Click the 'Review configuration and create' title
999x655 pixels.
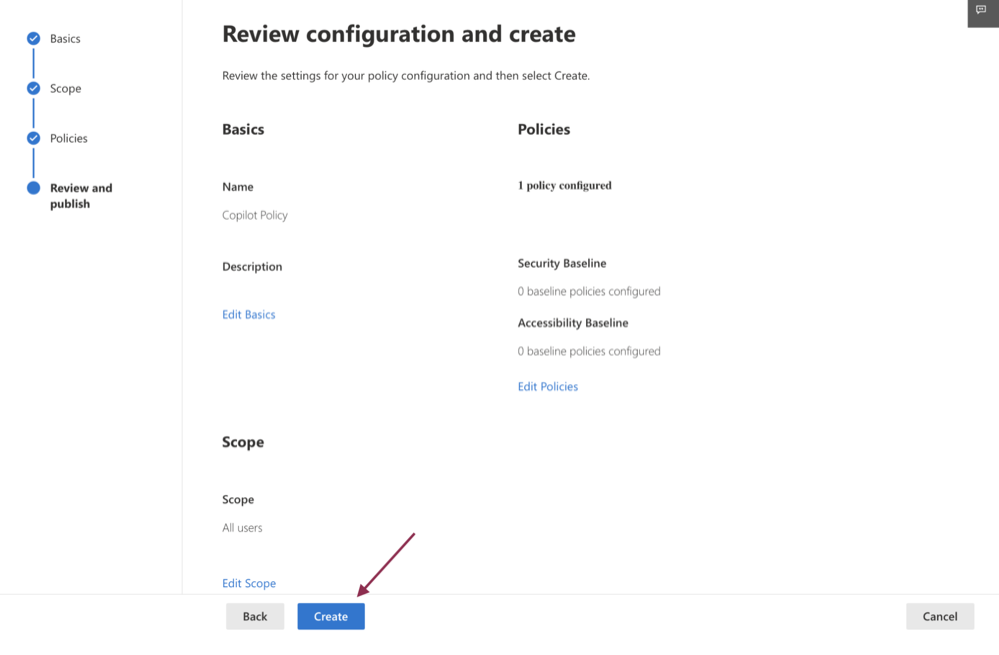point(399,34)
